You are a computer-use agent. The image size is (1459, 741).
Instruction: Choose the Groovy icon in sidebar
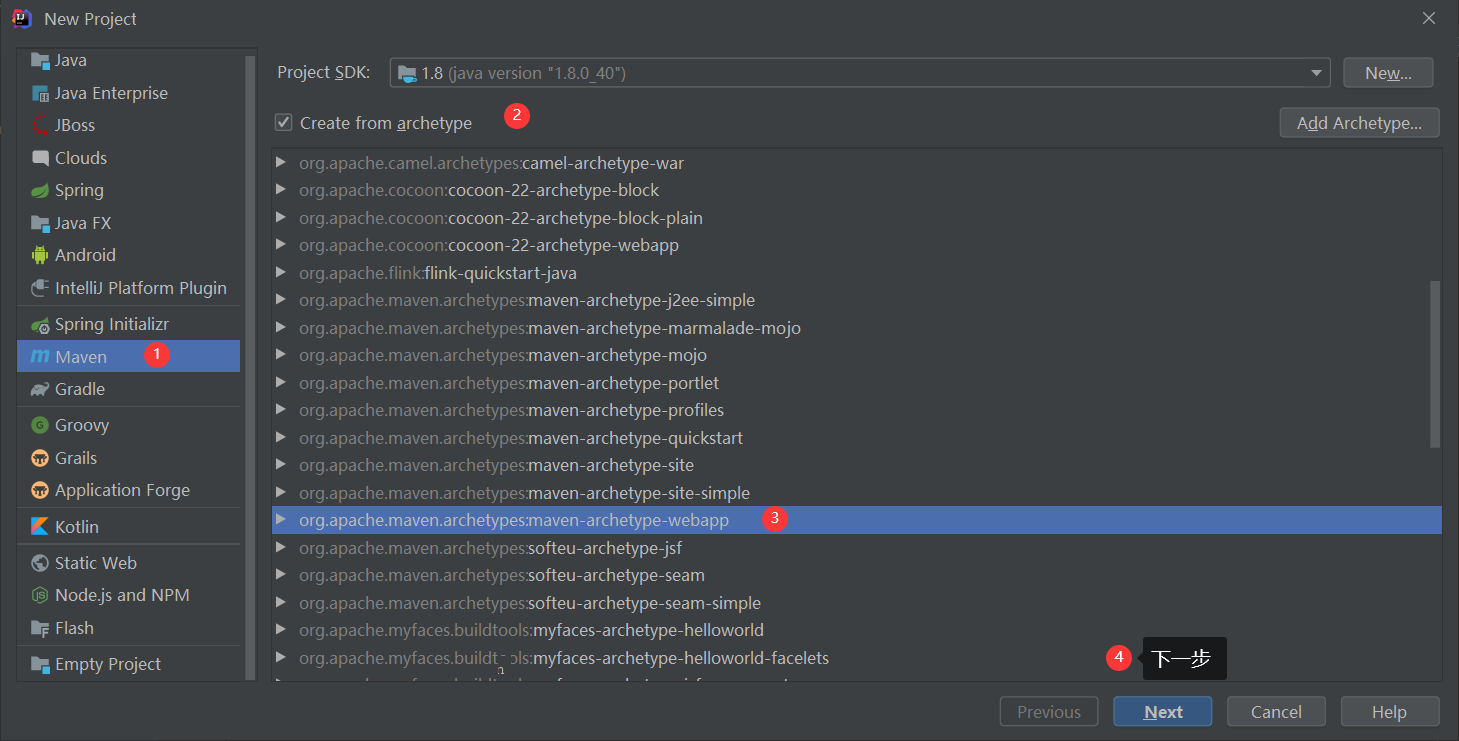[40, 425]
